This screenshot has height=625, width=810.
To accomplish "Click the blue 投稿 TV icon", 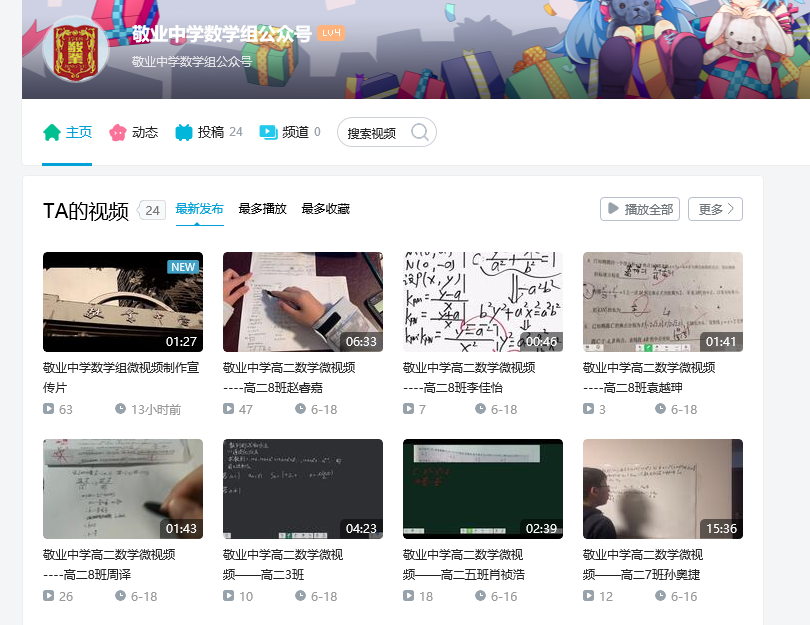I will point(184,132).
